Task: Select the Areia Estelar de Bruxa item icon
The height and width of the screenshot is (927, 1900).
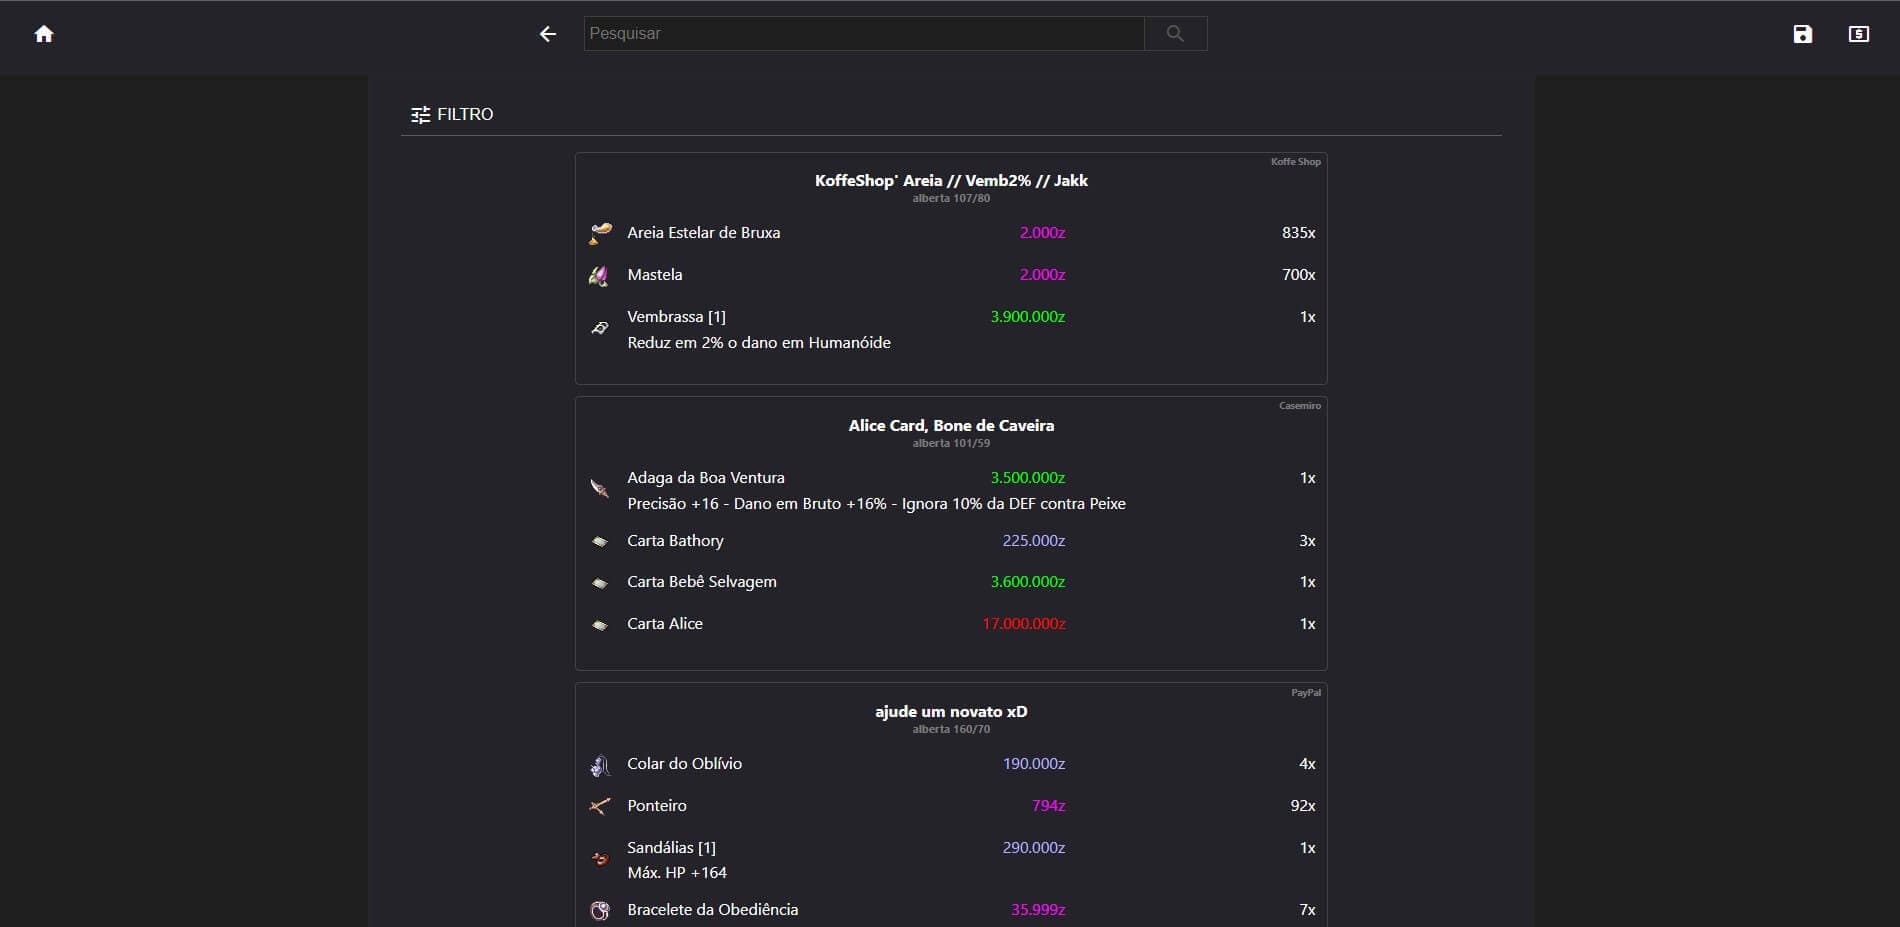Action: tap(600, 233)
